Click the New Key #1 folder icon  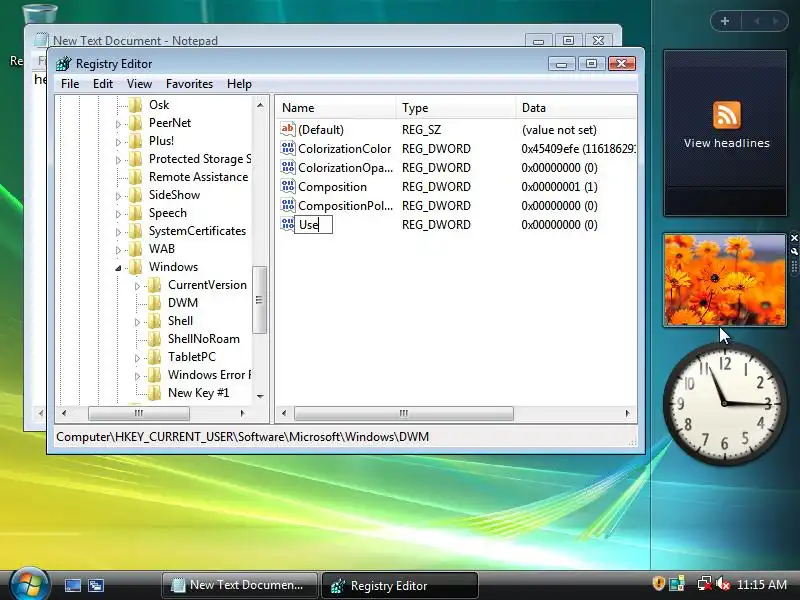click(155, 393)
